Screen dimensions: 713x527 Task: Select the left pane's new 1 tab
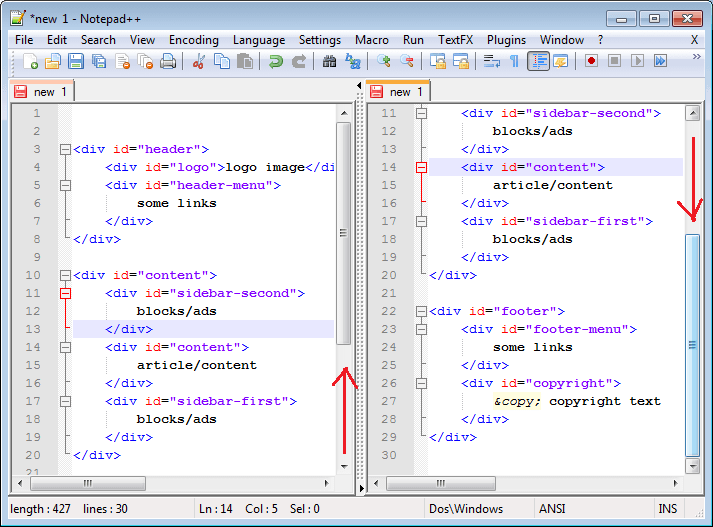click(x=42, y=92)
